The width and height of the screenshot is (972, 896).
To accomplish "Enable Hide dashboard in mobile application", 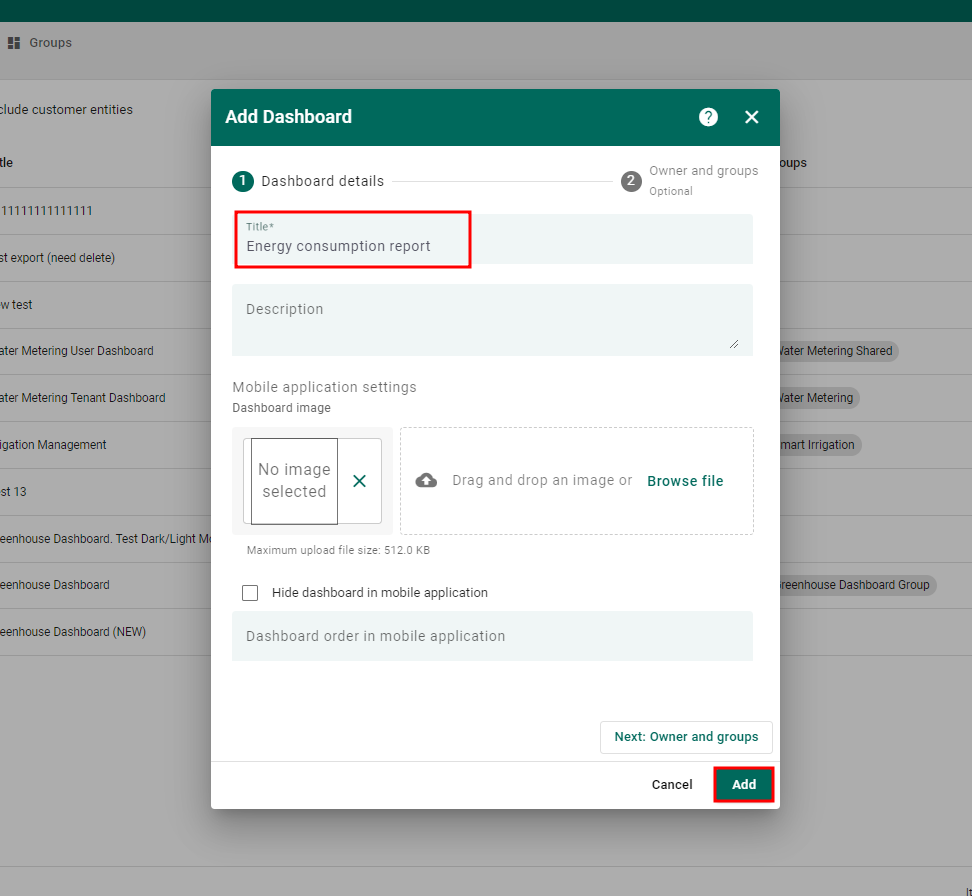I will [x=250, y=593].
